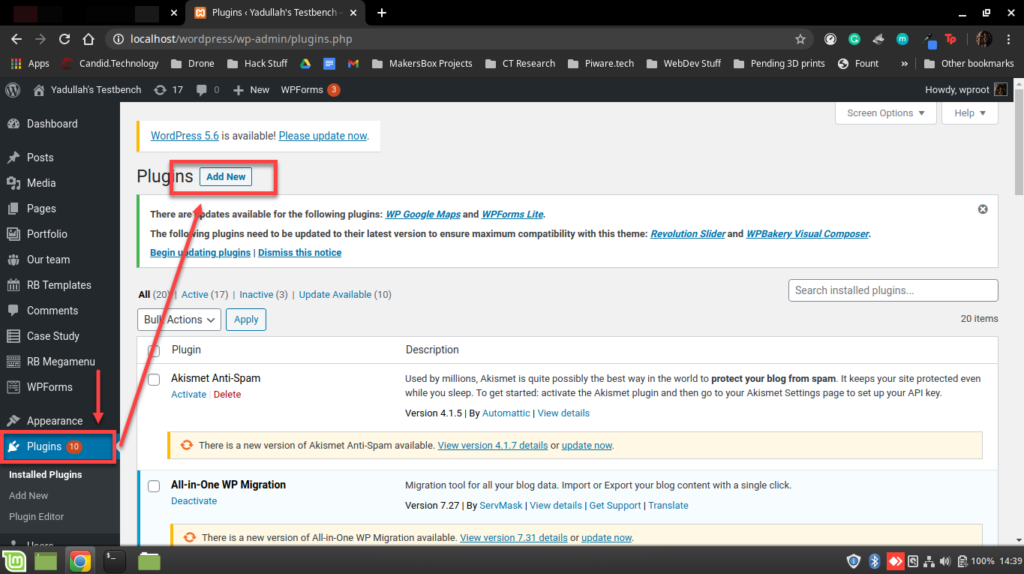
Task: Open View version 7.31 details link
Action: pos(513,537)
